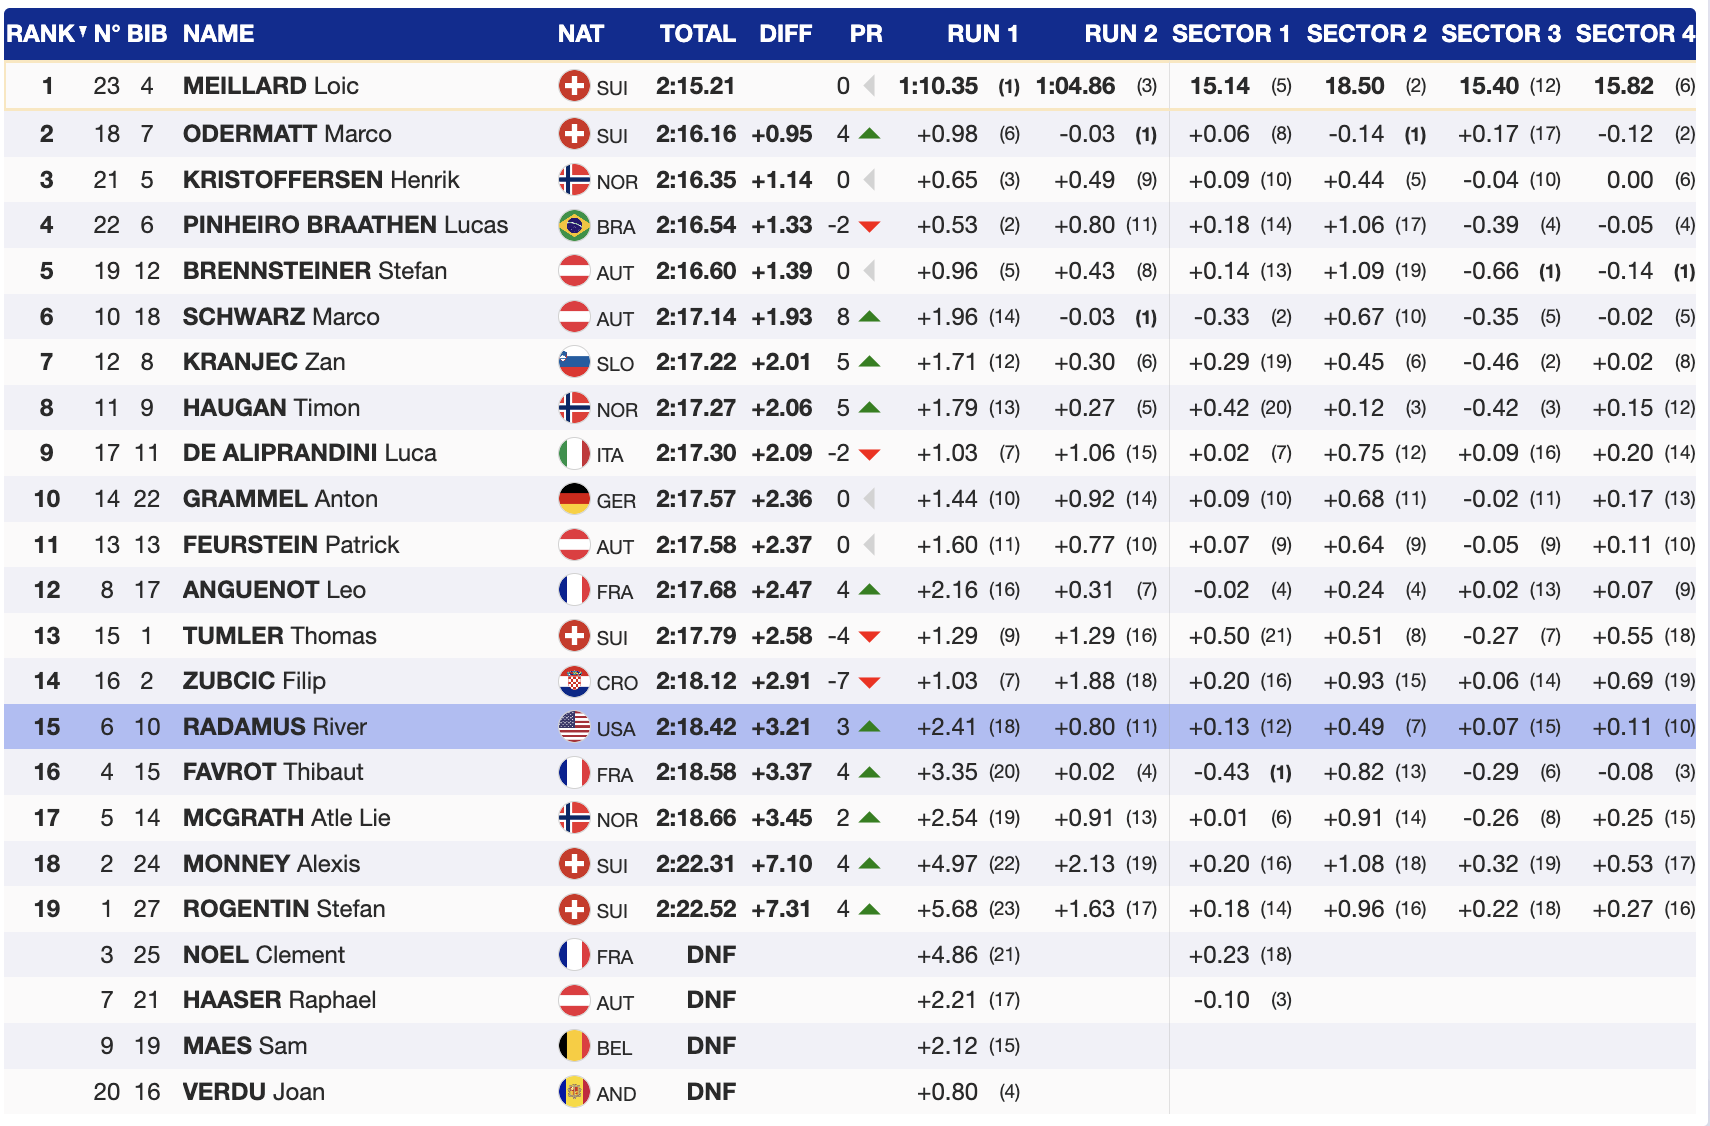1710x1126 pixels.
Task: Click the USA flag on Radamus River row
Action: [573, 727]
